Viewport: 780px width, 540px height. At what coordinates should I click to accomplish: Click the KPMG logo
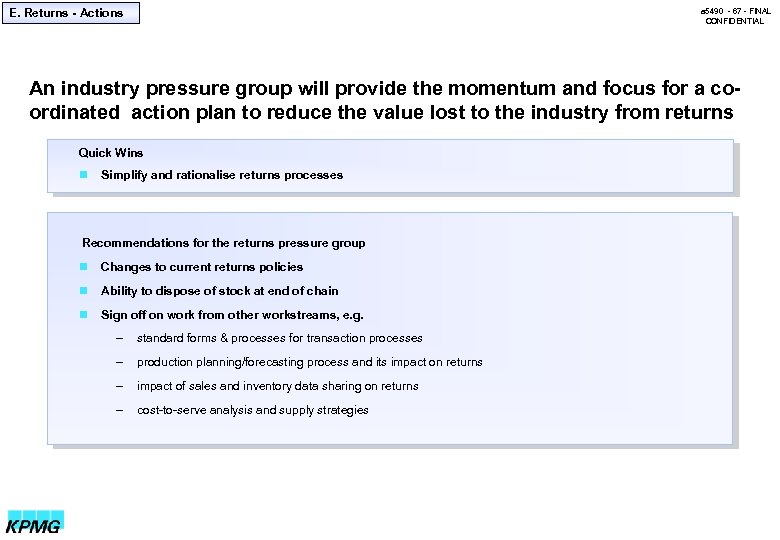click(35, 522)
